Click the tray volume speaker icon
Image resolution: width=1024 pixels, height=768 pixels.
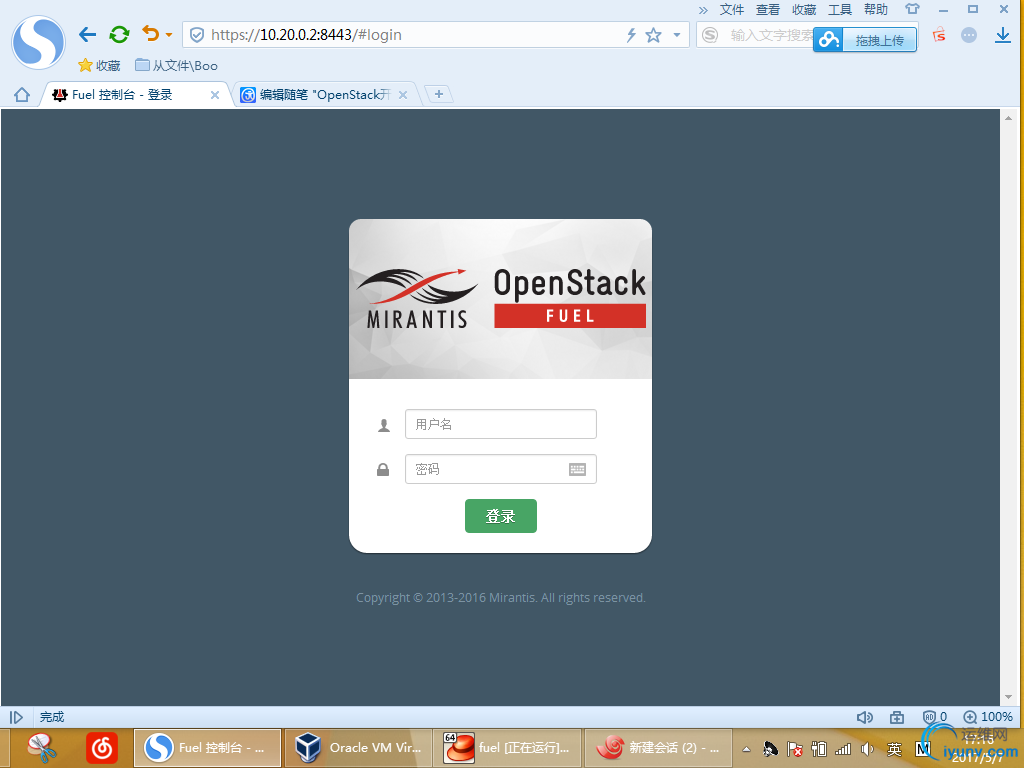[868, 749]
